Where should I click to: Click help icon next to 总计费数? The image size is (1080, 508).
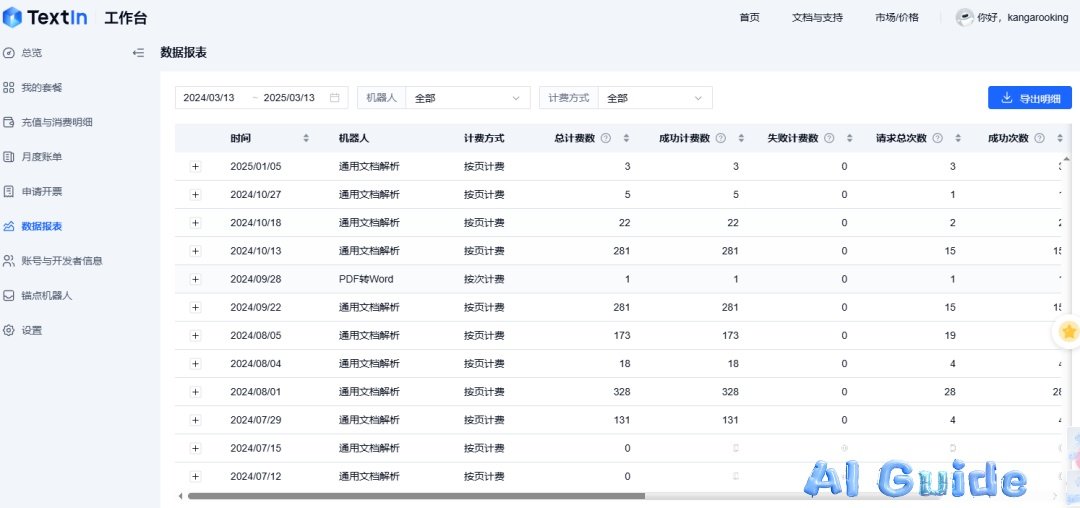tap(606, 138)
